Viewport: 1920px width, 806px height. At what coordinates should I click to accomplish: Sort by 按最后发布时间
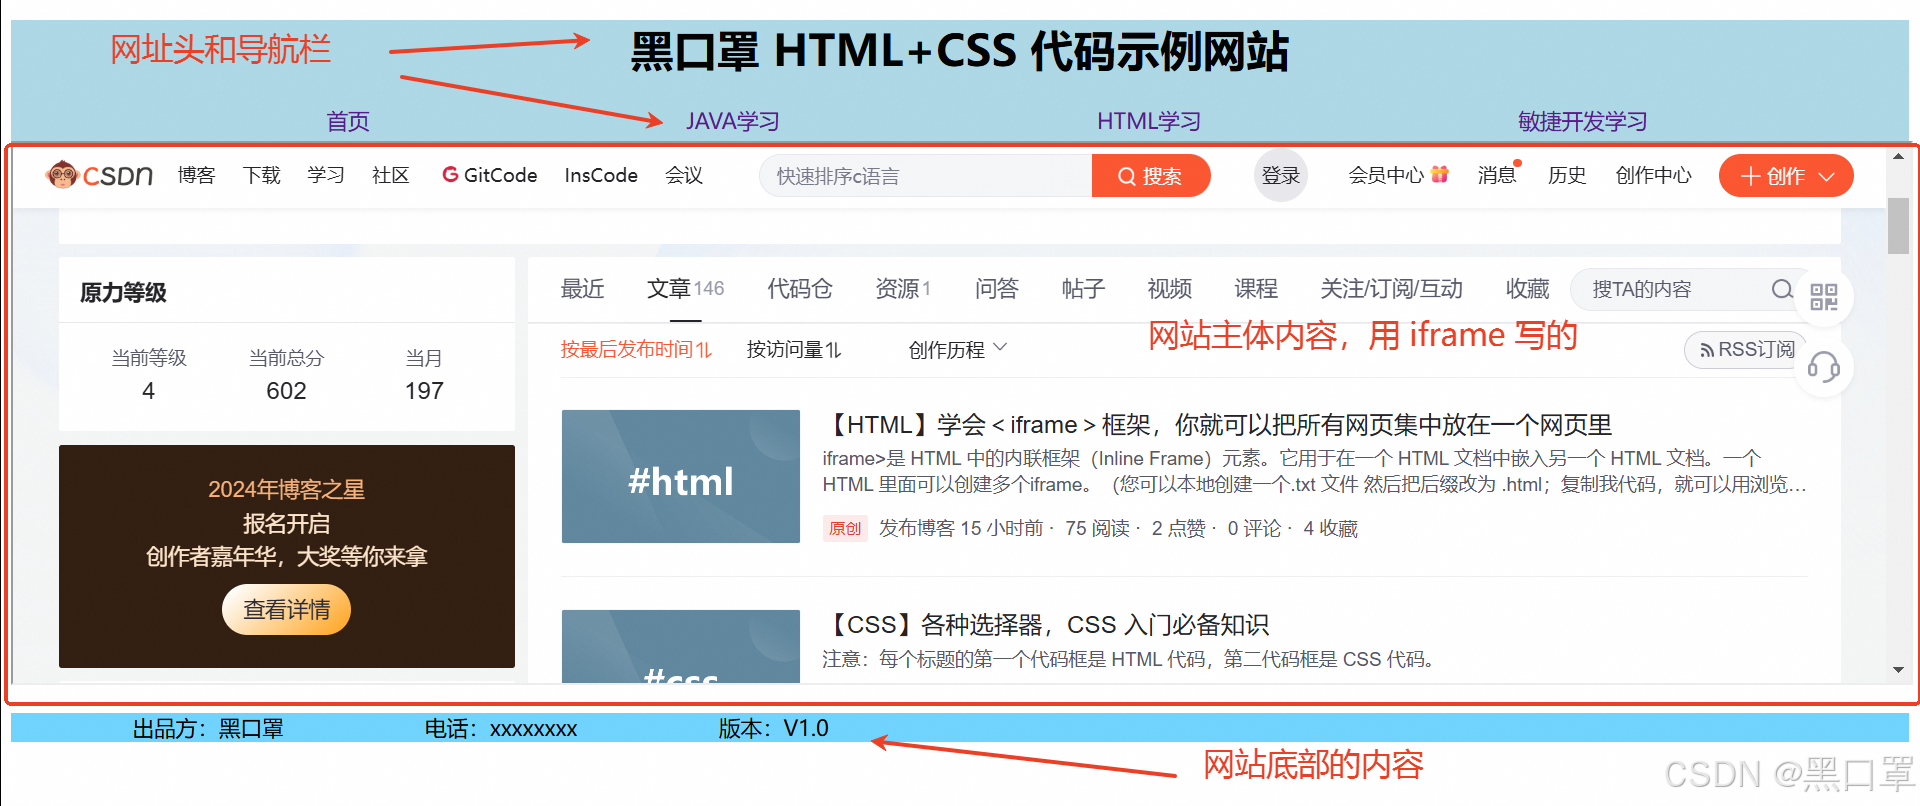tap(636, 349)
